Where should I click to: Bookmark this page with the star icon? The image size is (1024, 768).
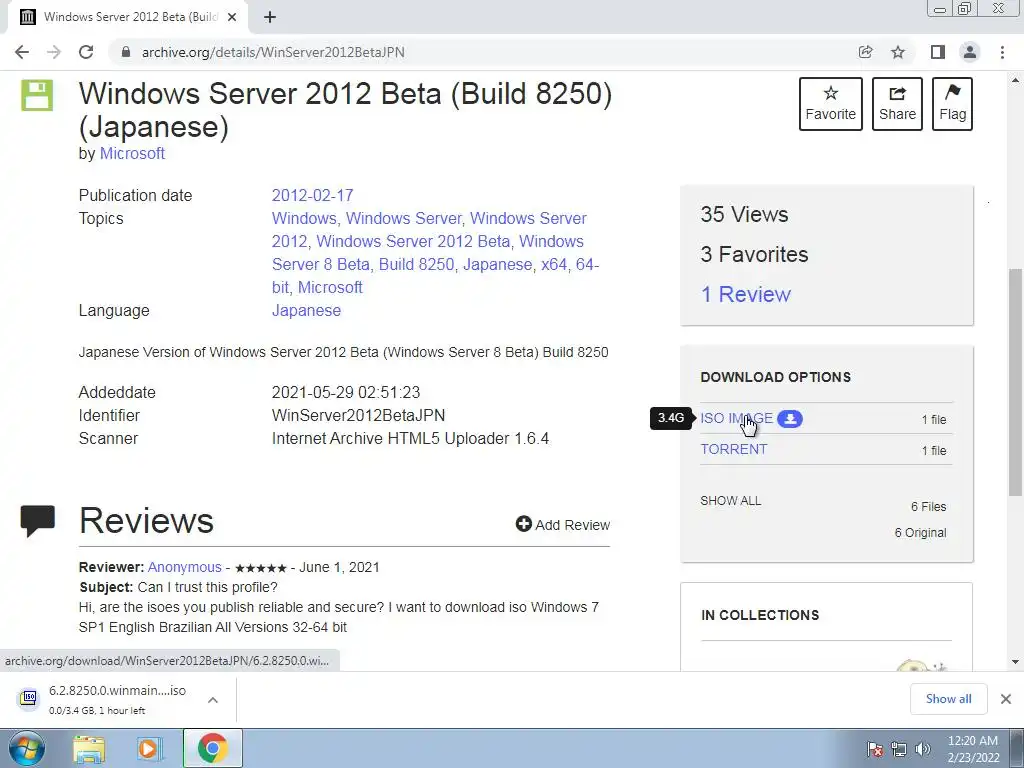[x=898, y=52]
